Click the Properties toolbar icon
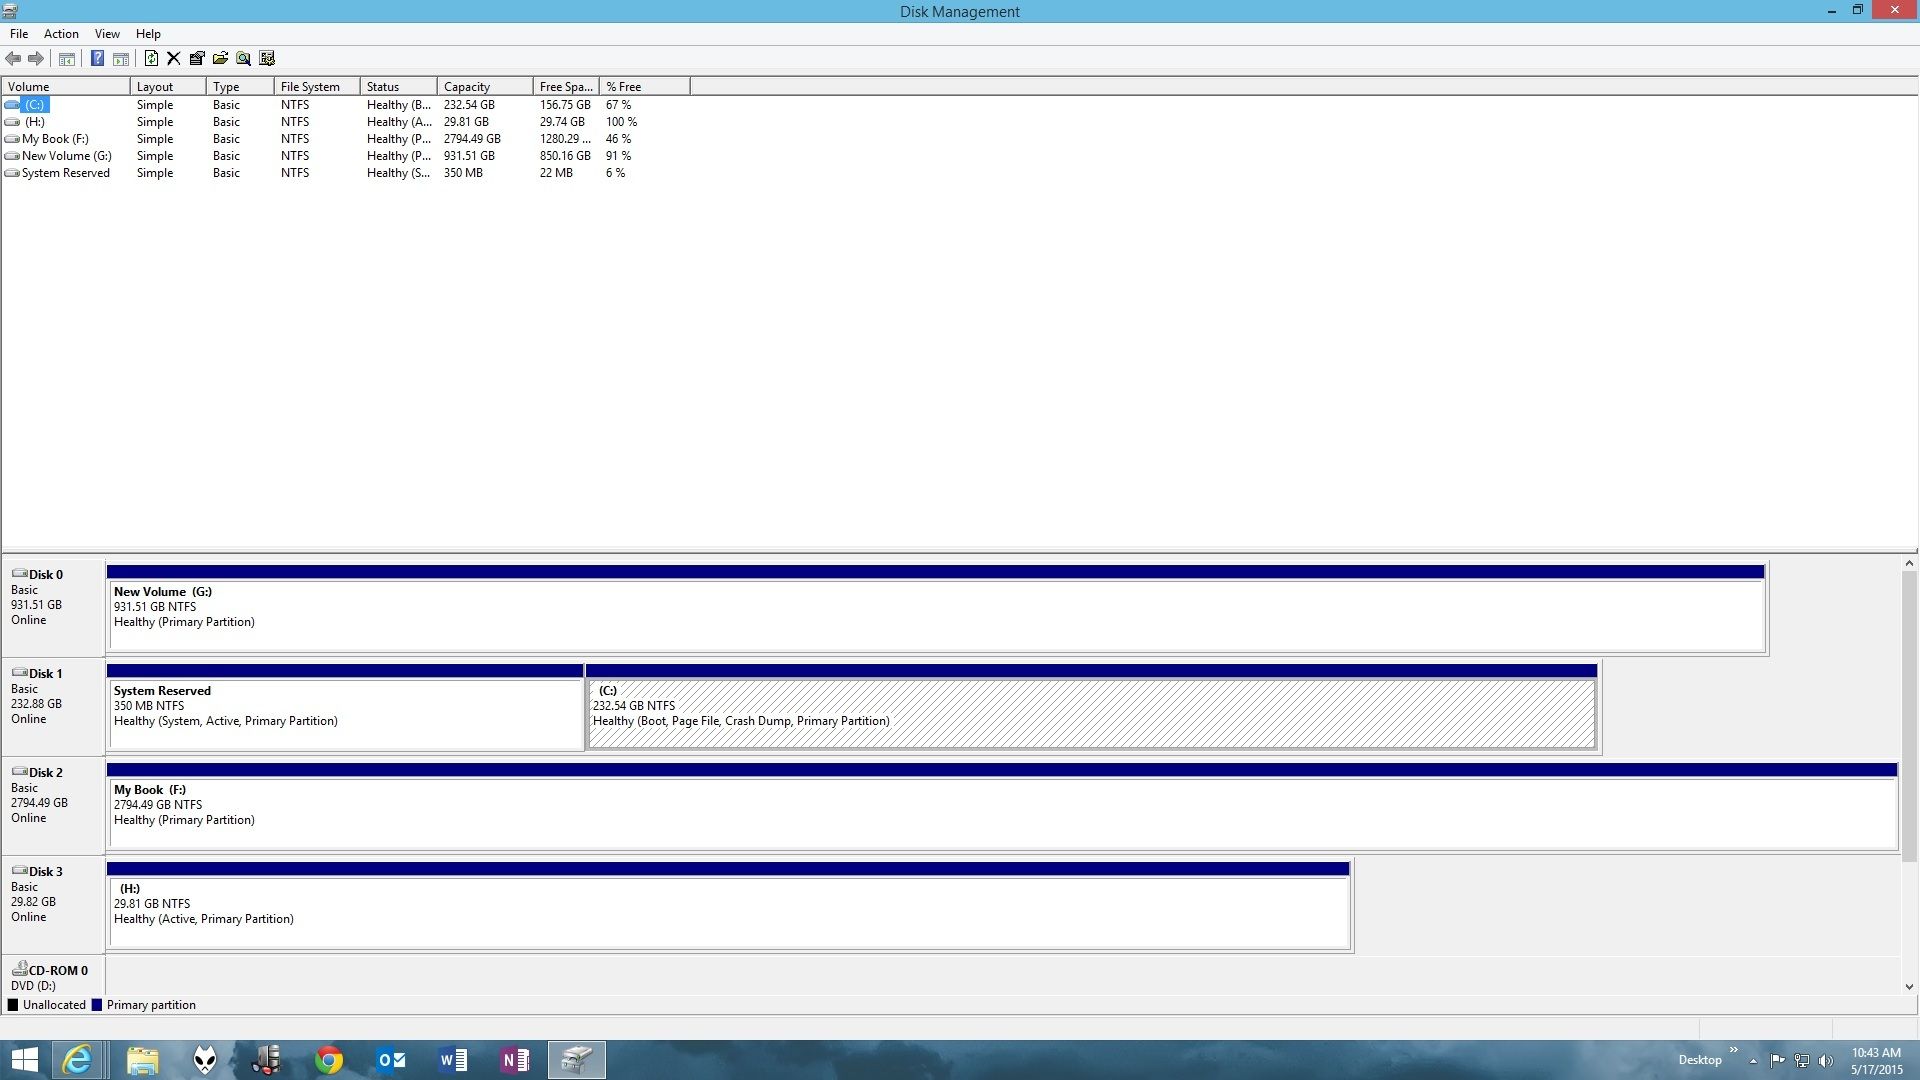Viewport: 1920px width, 1080px height. pyautogui.click(x=197, y=59)
